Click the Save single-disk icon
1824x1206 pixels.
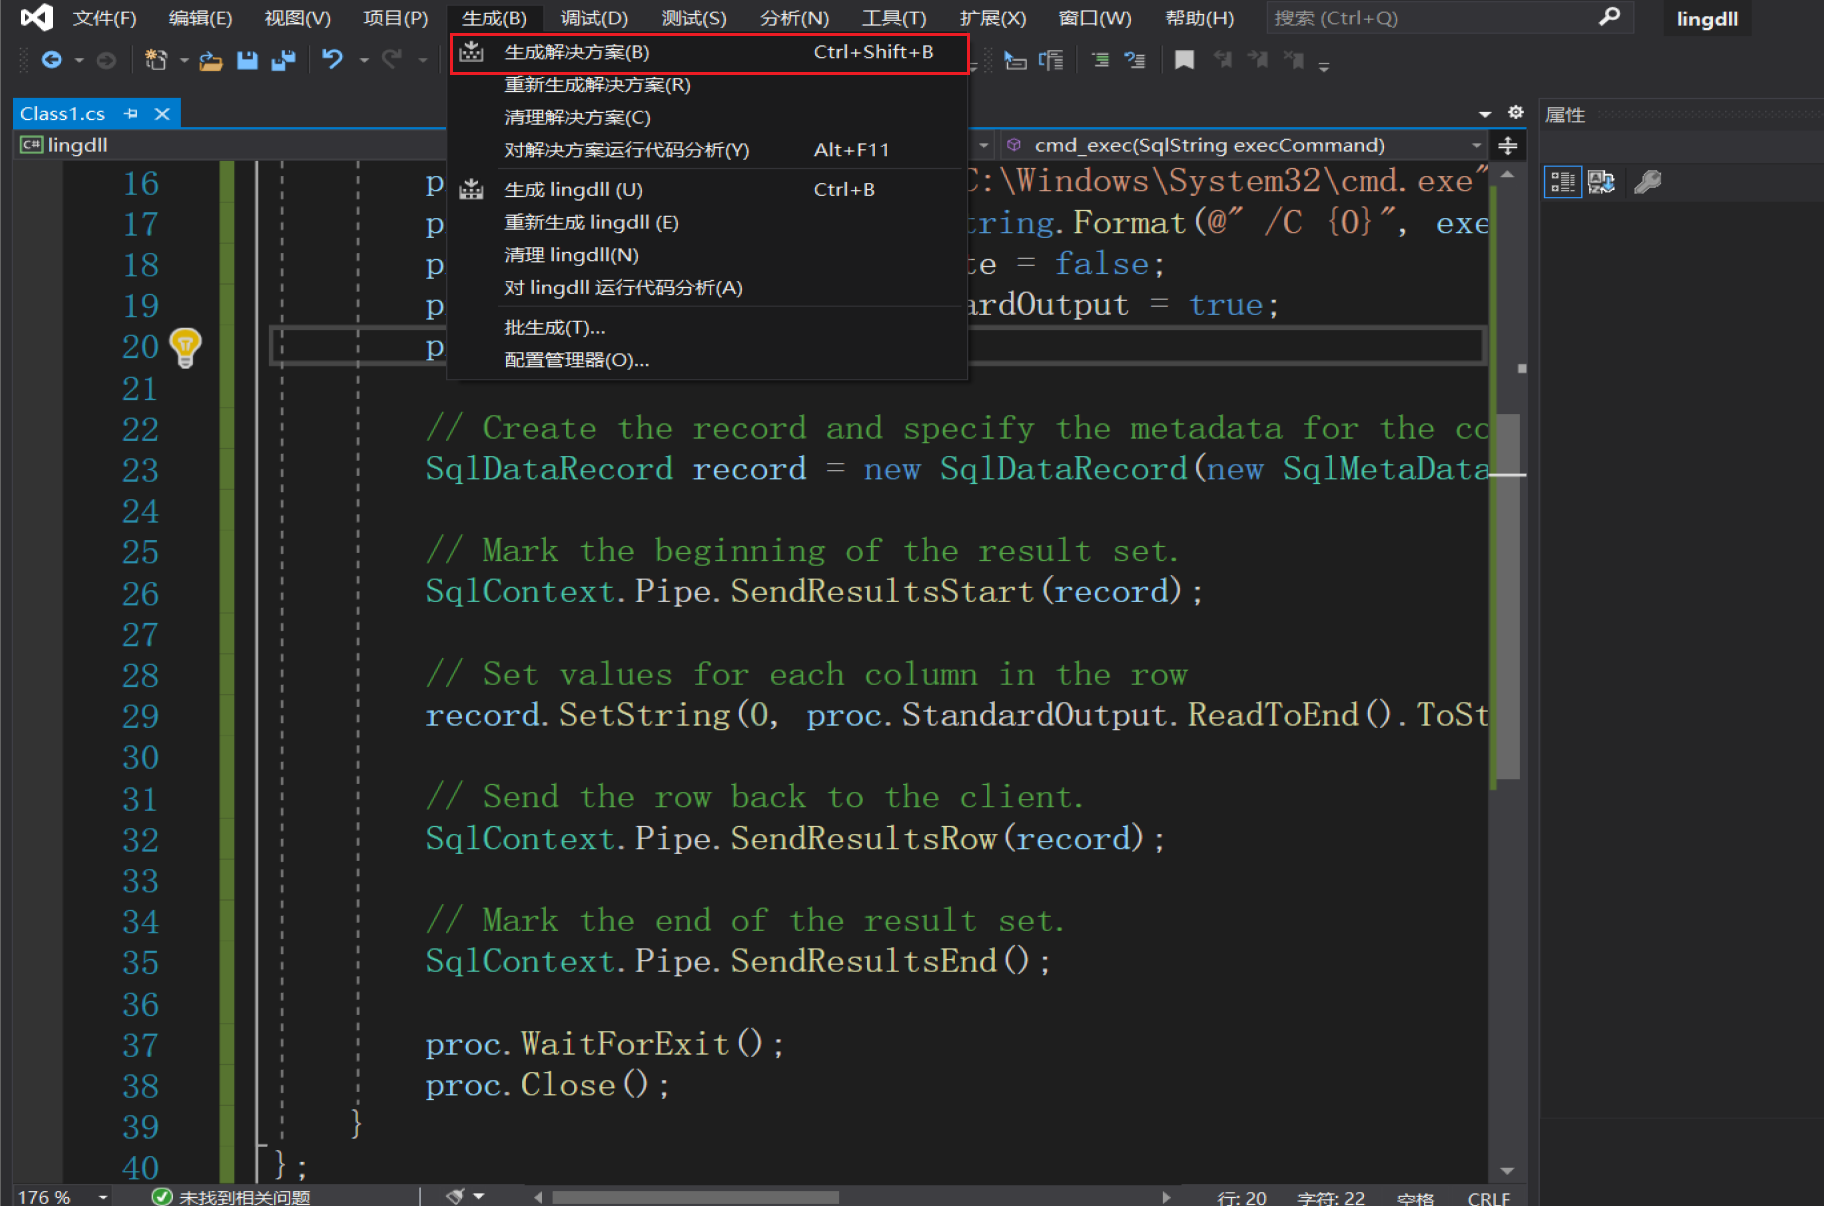pyautogui.click(x=247, y=60)
